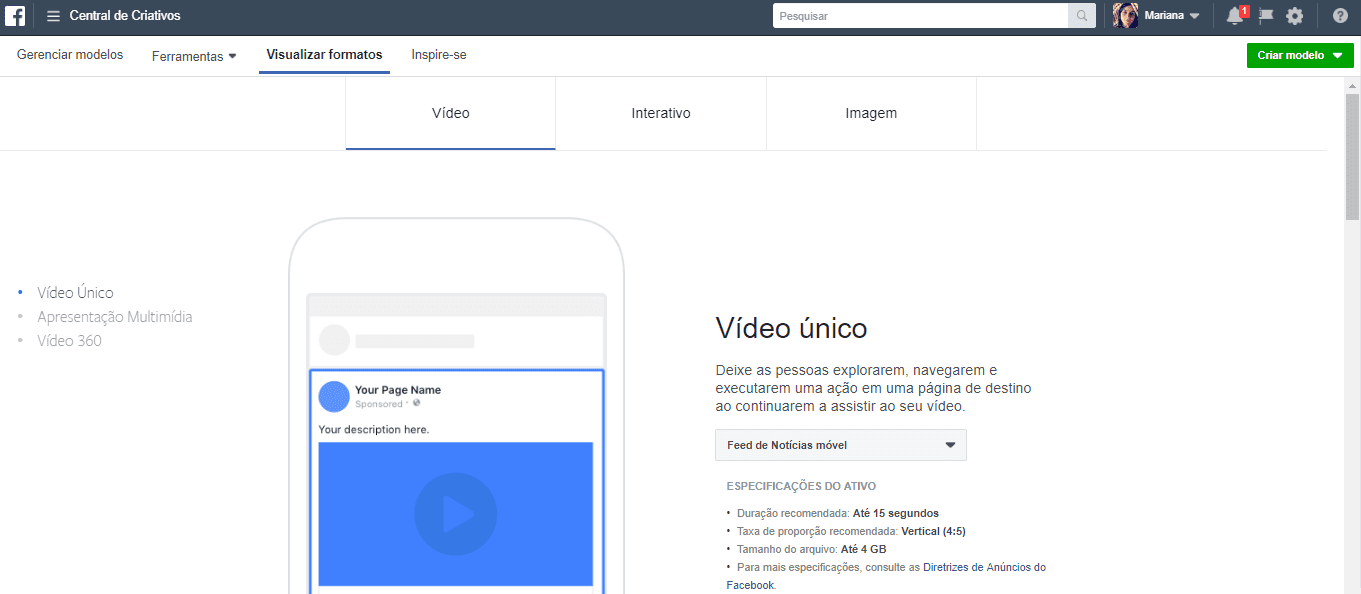Open the Criar modelo dropdown arrow
1361x594 pixels.
[1337, 55]
